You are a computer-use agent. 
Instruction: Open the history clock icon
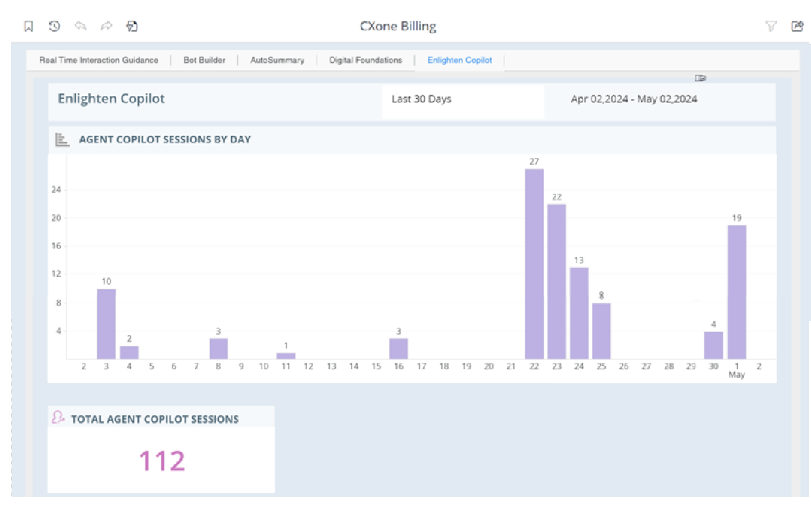click(x=54, y=26)
